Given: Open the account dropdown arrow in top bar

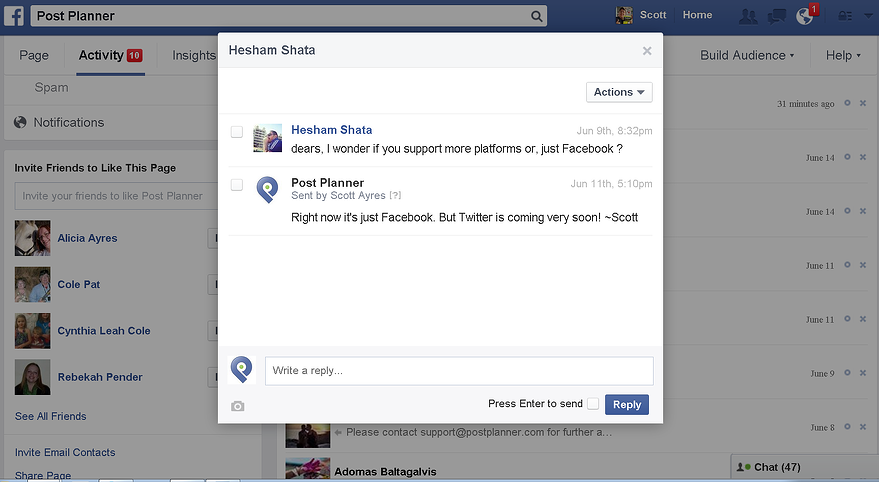Looking at the screenshot, I should (868, 16).
